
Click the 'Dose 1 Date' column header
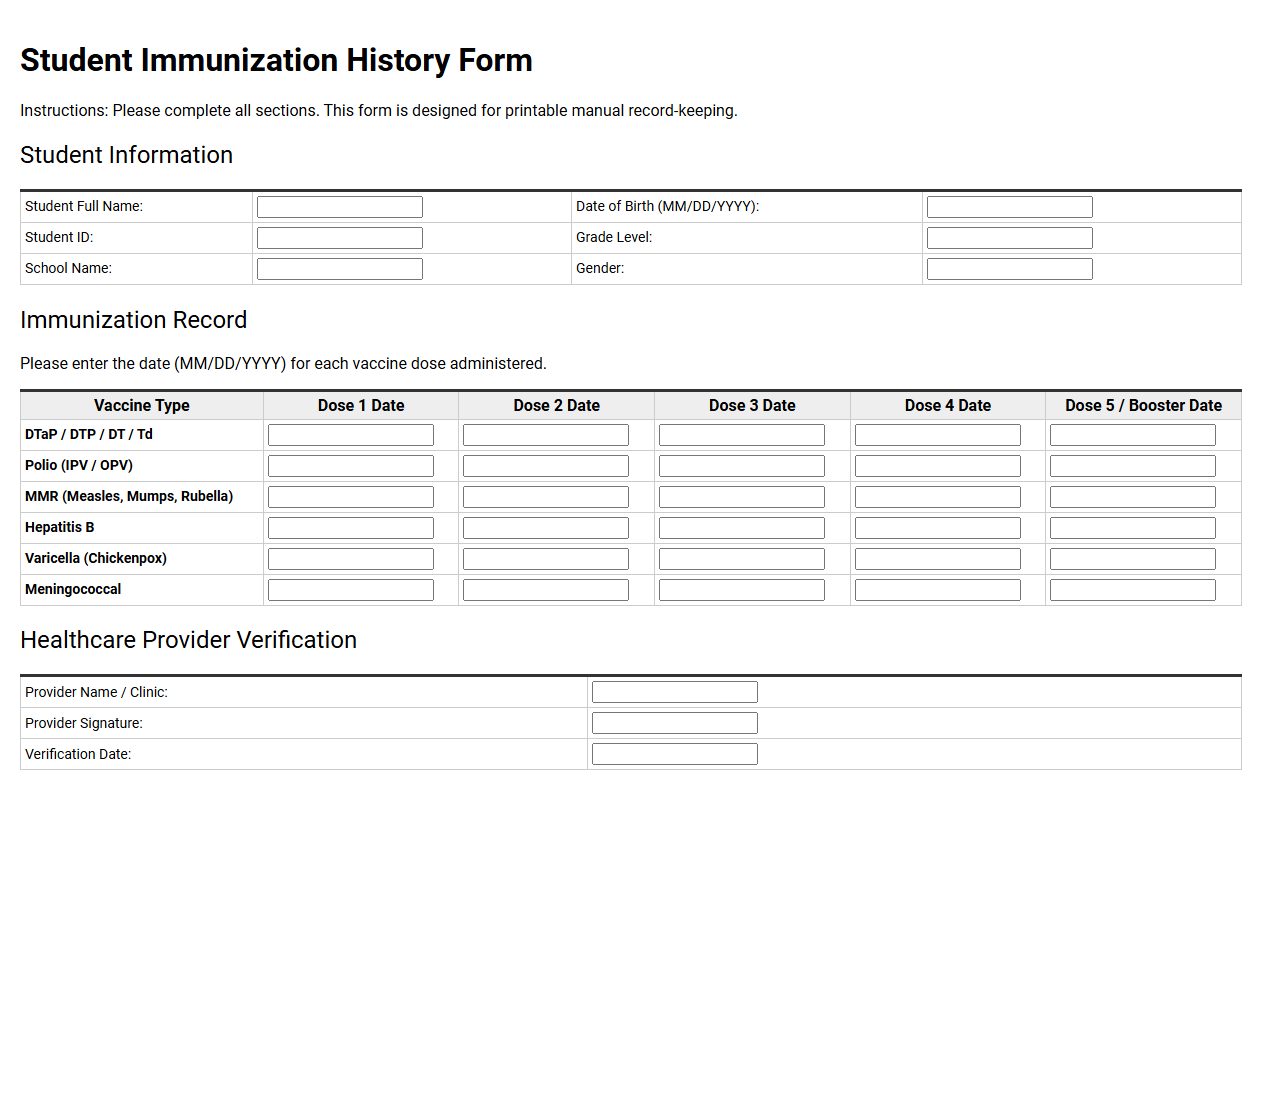[361, 405]
